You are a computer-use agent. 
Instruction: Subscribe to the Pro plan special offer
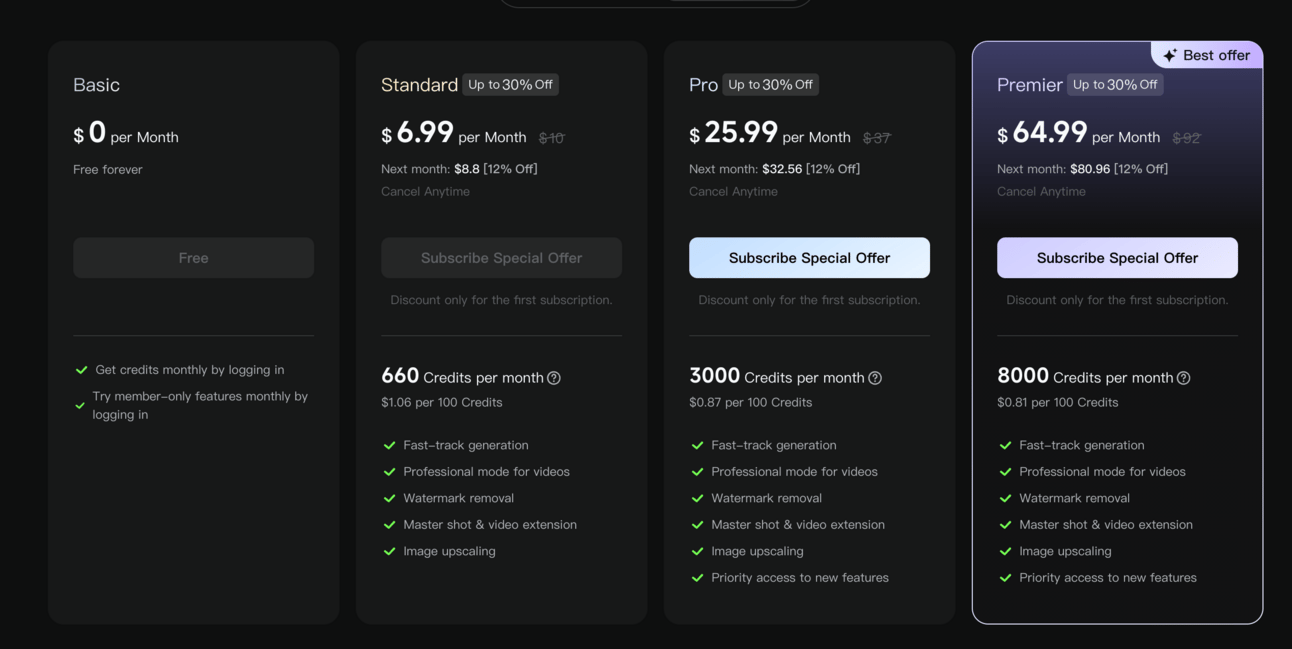click(809, 258)
